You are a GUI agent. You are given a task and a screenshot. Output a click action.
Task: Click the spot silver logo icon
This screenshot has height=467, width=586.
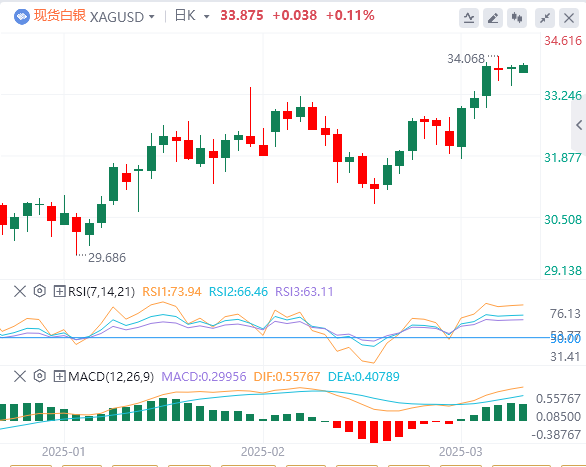(x=22, y=16)
